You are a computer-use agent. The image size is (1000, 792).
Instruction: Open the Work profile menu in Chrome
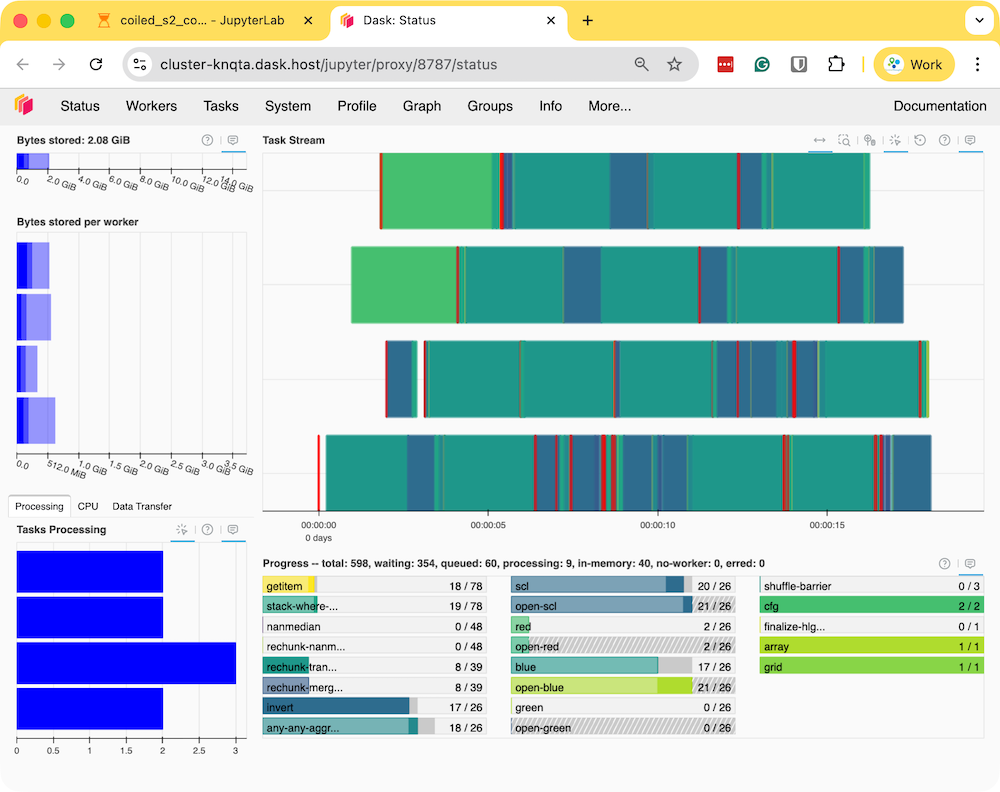point(914,64)
